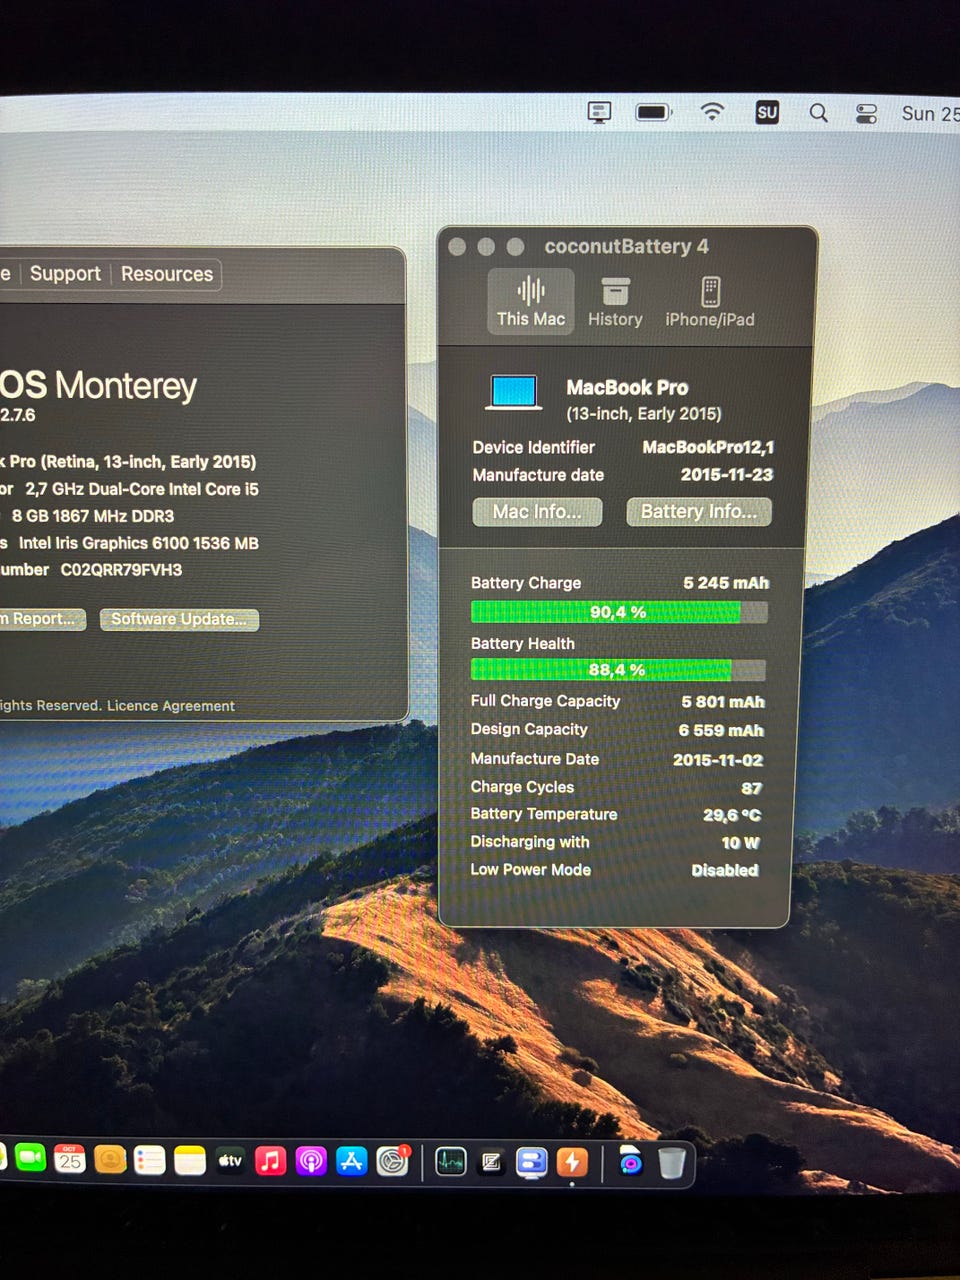The width and height of the screenshot is (960, 1280).
Task: Click the Full Charge Capacity value 5 801 mAh
Action: point(723,702)
